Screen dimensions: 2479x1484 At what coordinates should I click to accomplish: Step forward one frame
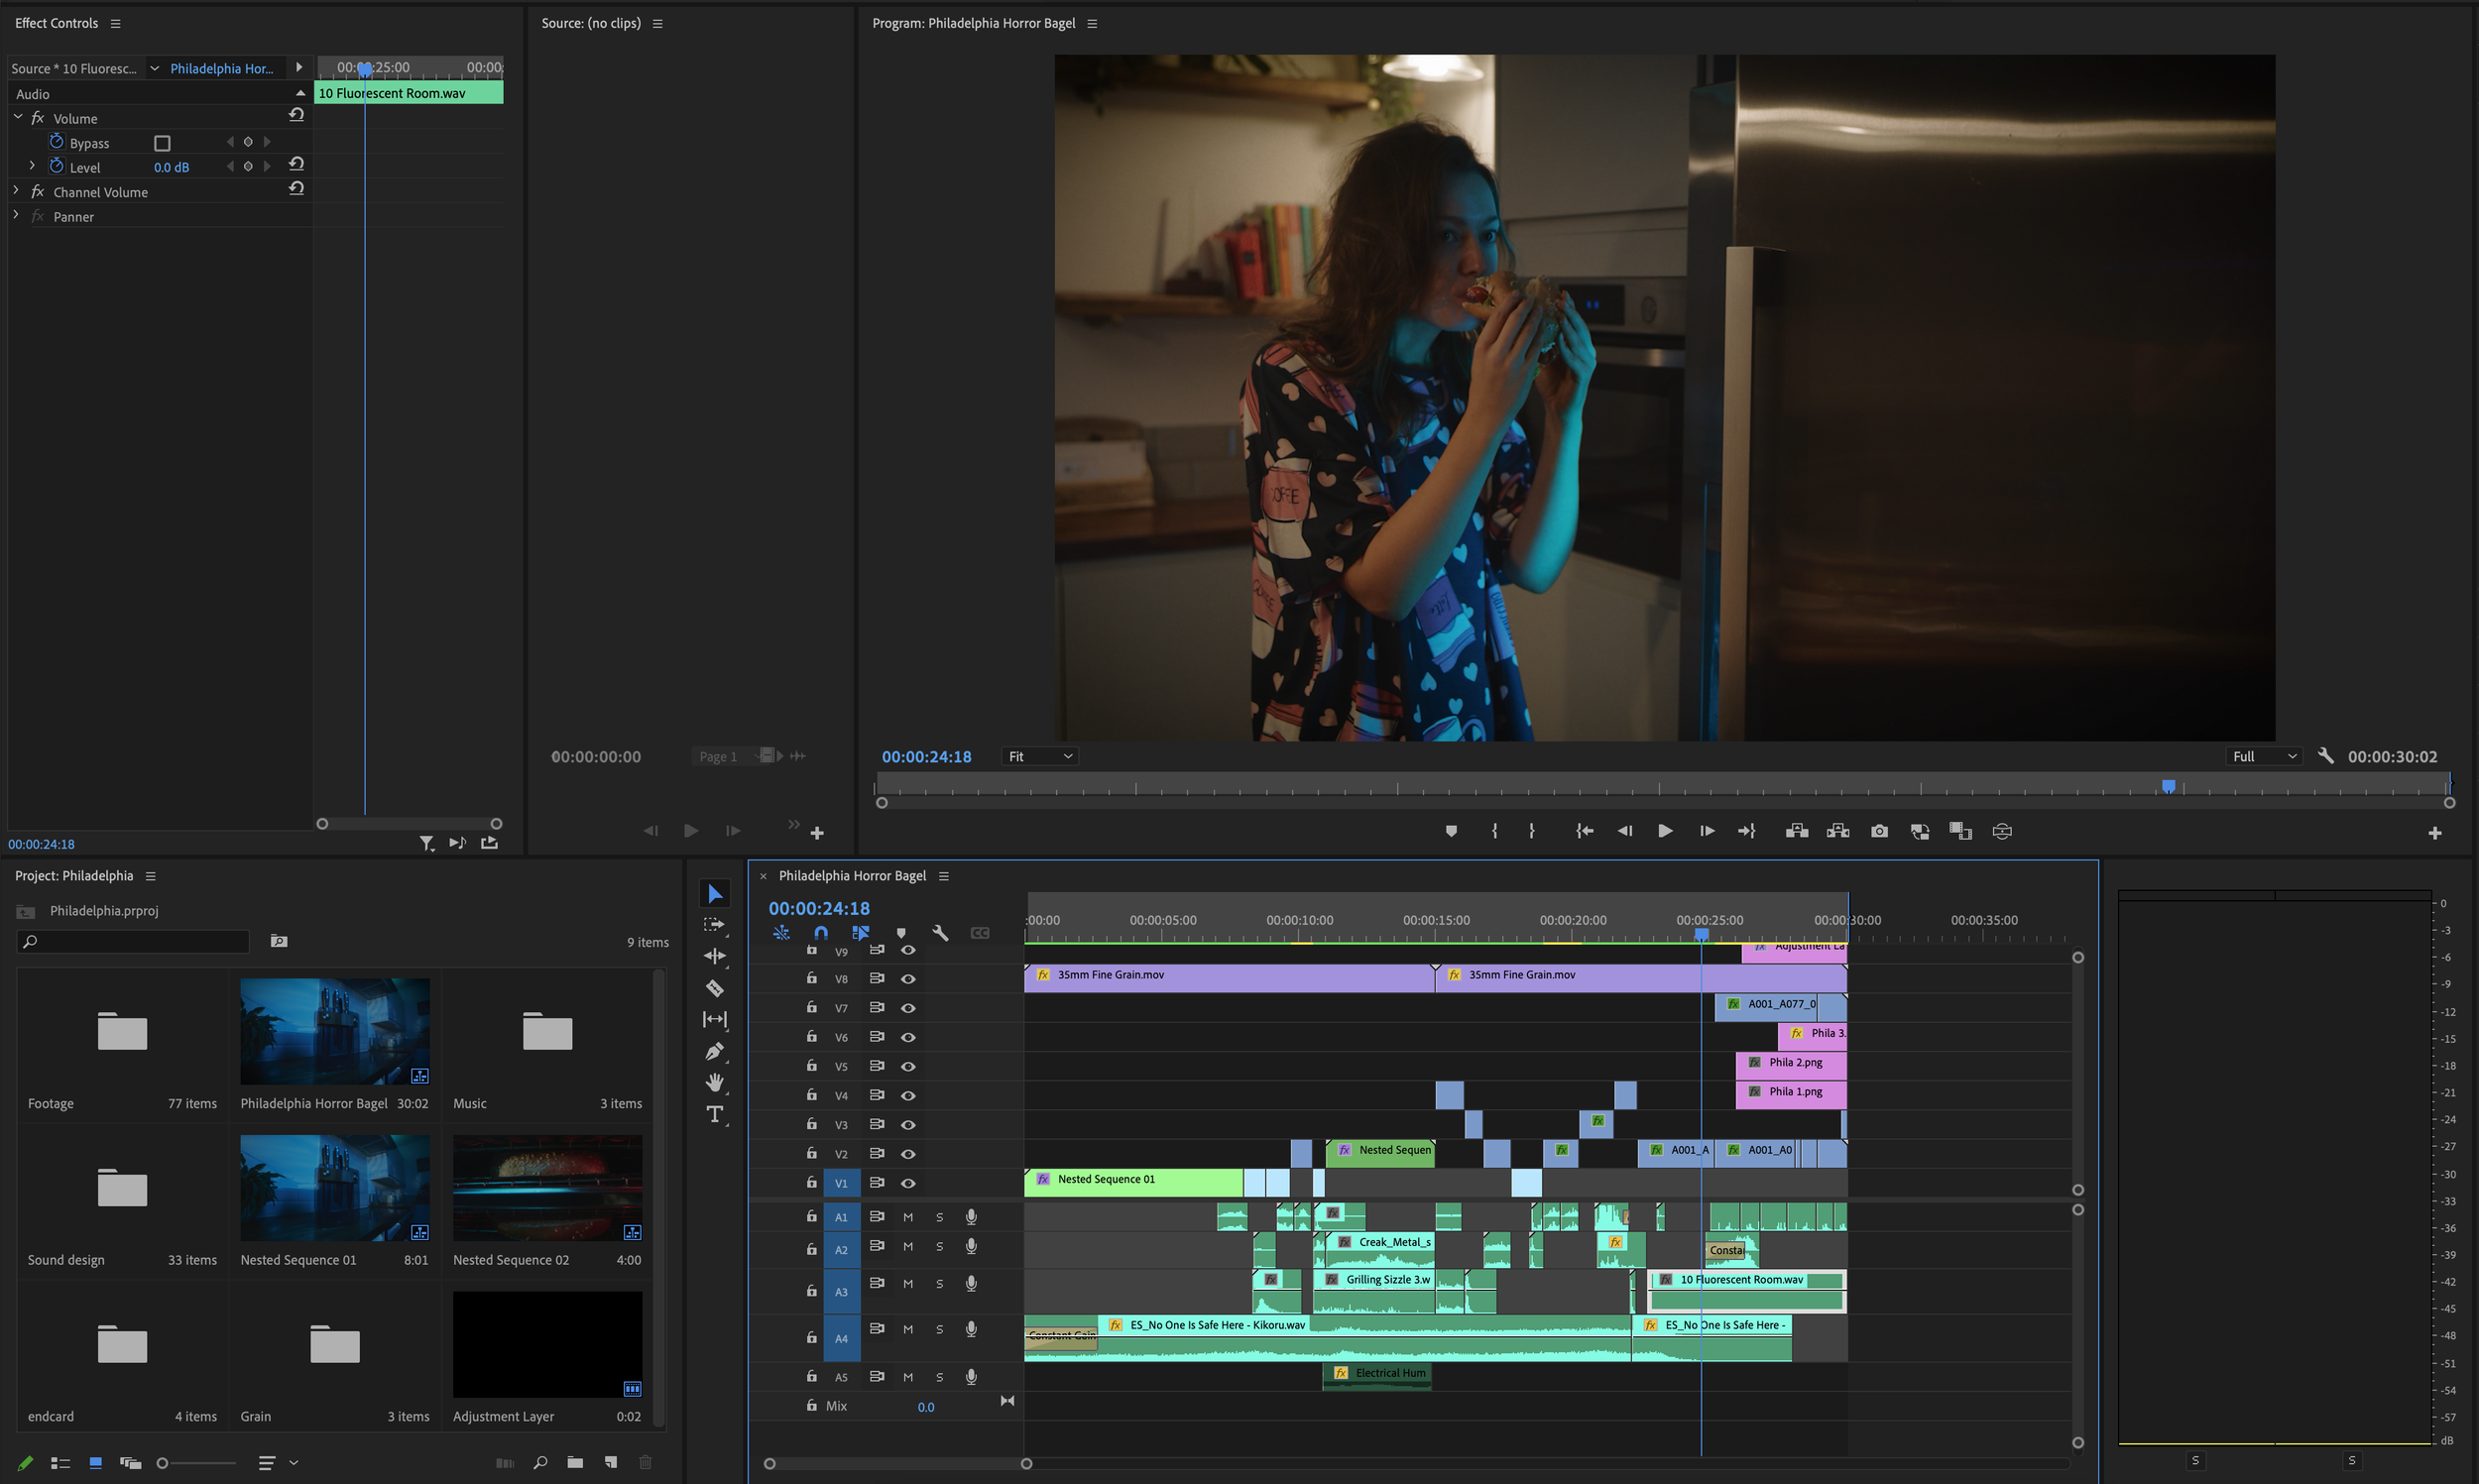point(1706,831)
